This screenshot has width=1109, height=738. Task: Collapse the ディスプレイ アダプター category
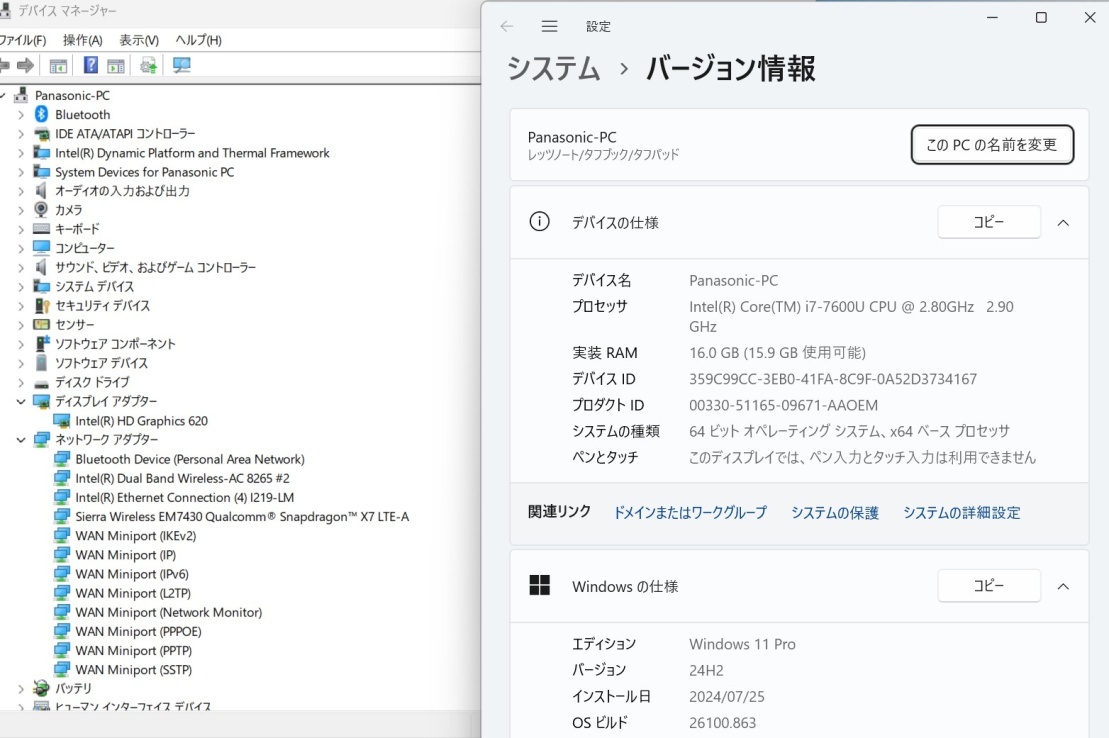[x=21, y=401]
